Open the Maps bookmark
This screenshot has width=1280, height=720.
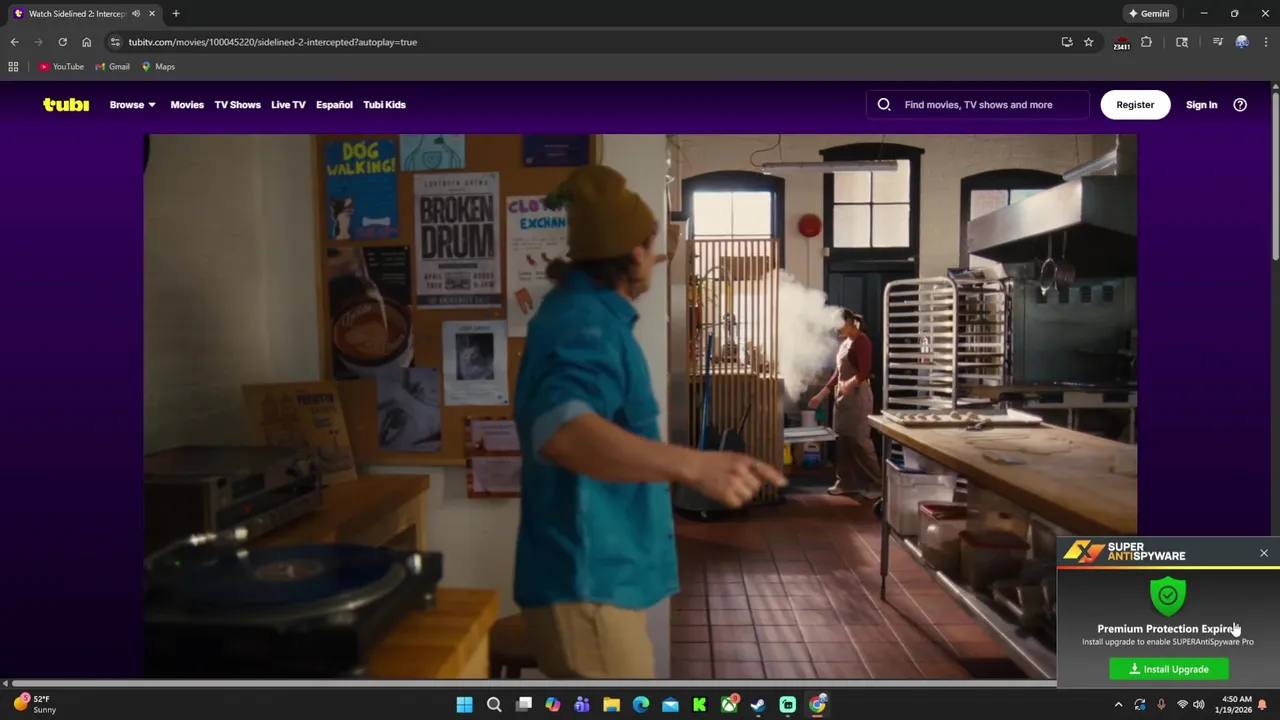(x=158, y=67)
